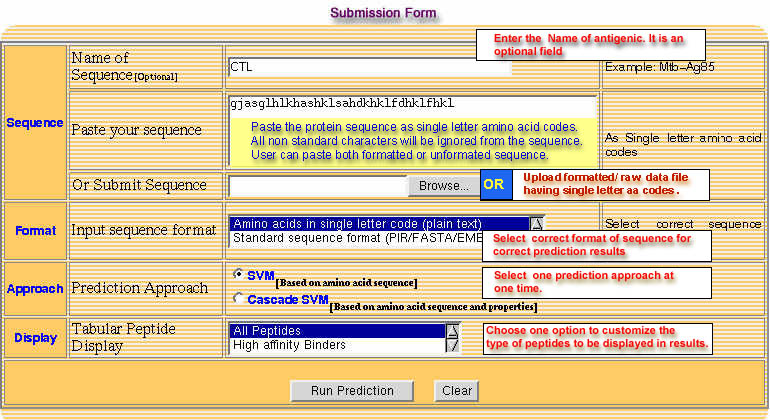Viewport: 770px width, 420px height.
Task: Click the blue Sequence section label
Action: pos(35,123)
